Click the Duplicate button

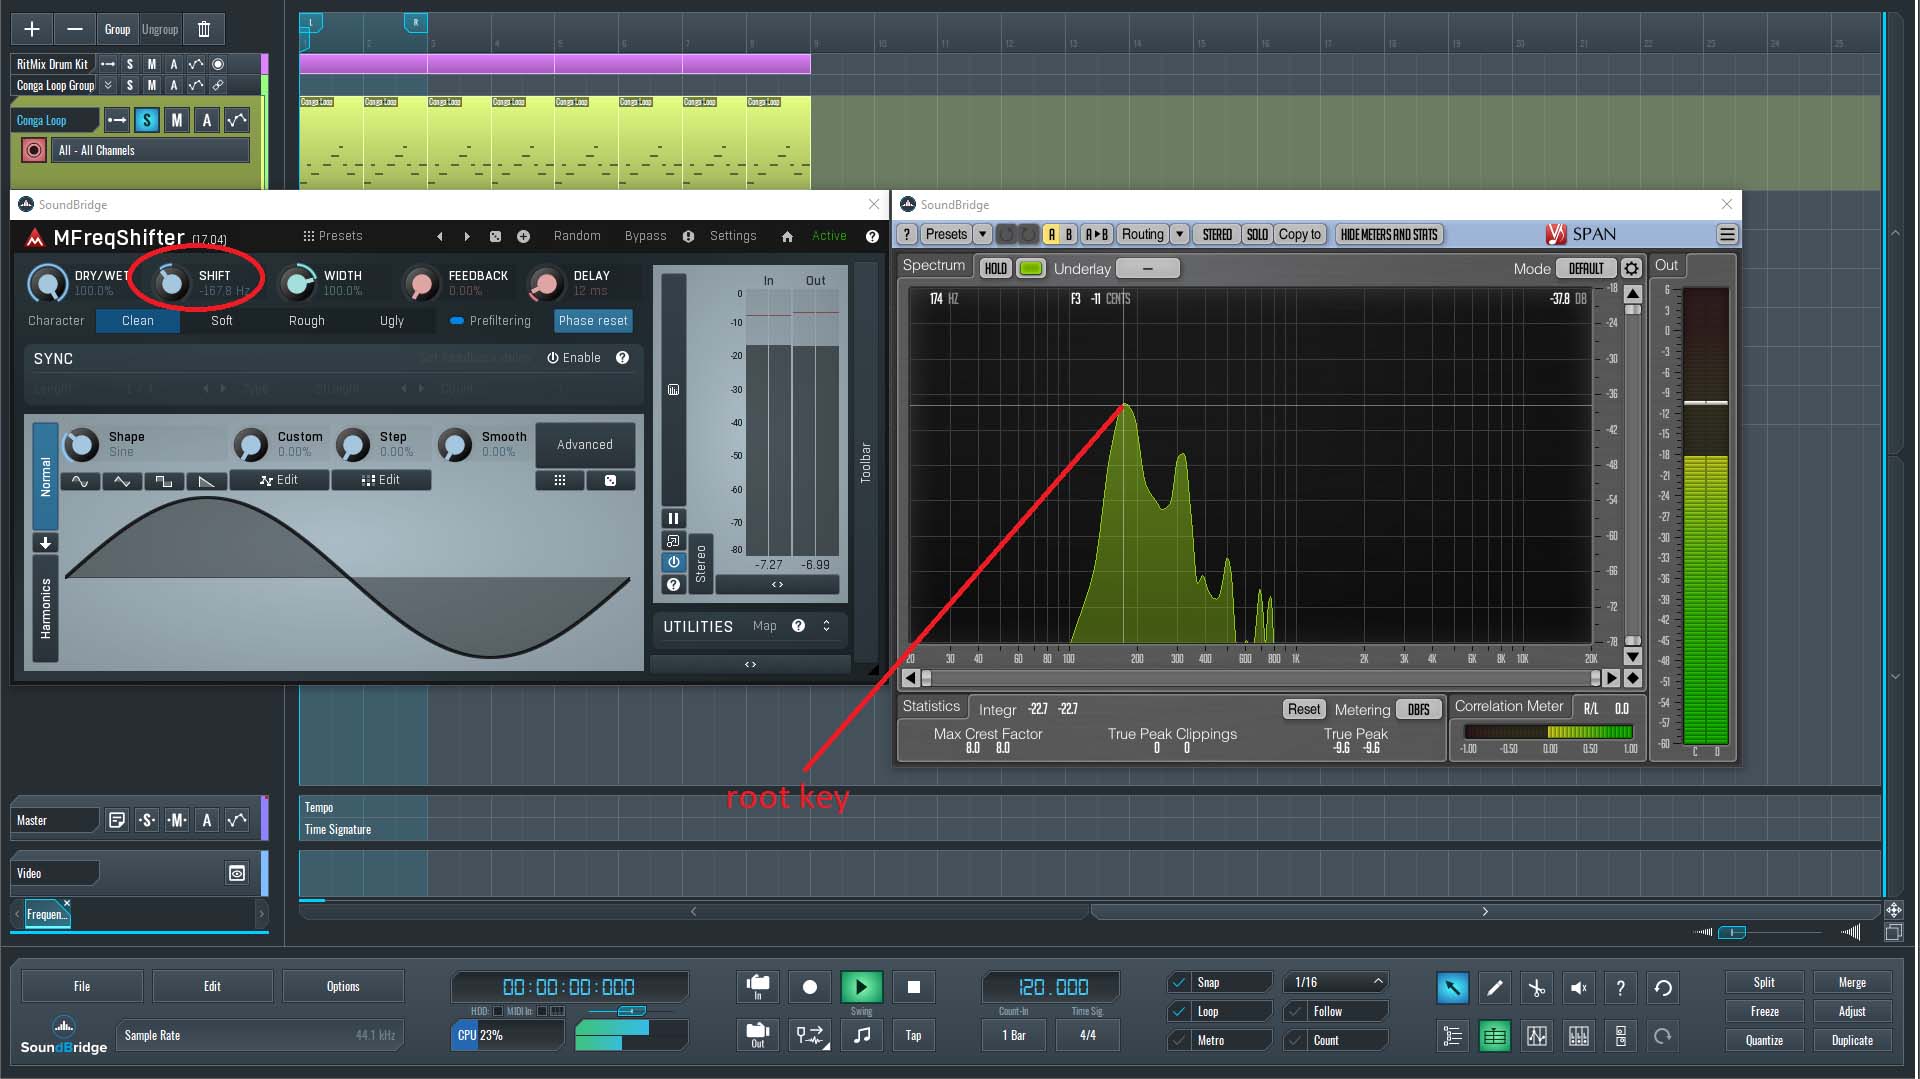(1852, 1040)
